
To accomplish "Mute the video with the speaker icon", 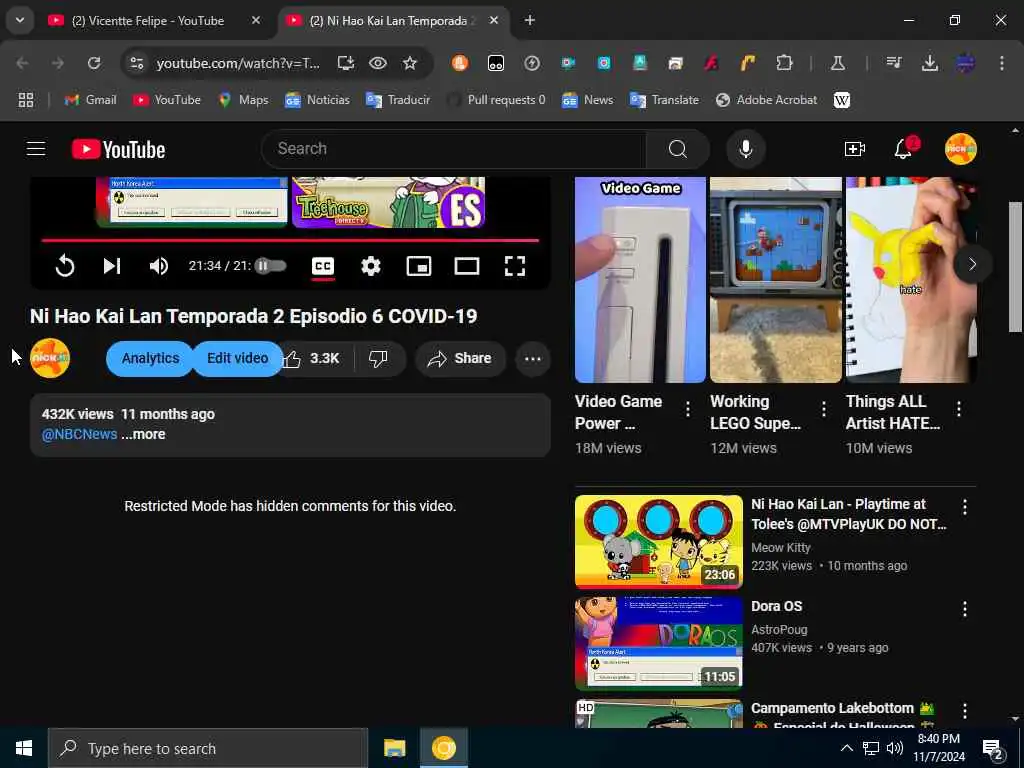I will pyautogui.click(x=159, y=266).
